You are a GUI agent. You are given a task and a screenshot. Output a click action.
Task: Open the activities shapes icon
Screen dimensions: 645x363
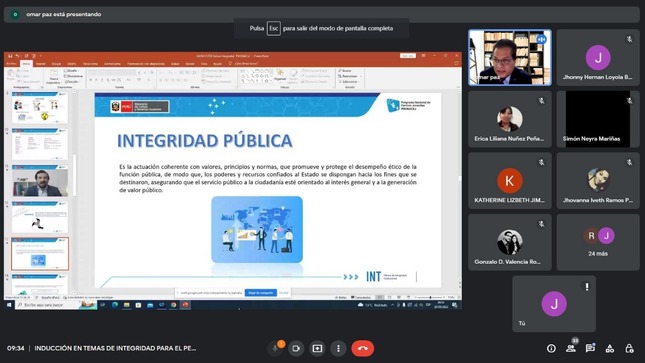point(610,348)
